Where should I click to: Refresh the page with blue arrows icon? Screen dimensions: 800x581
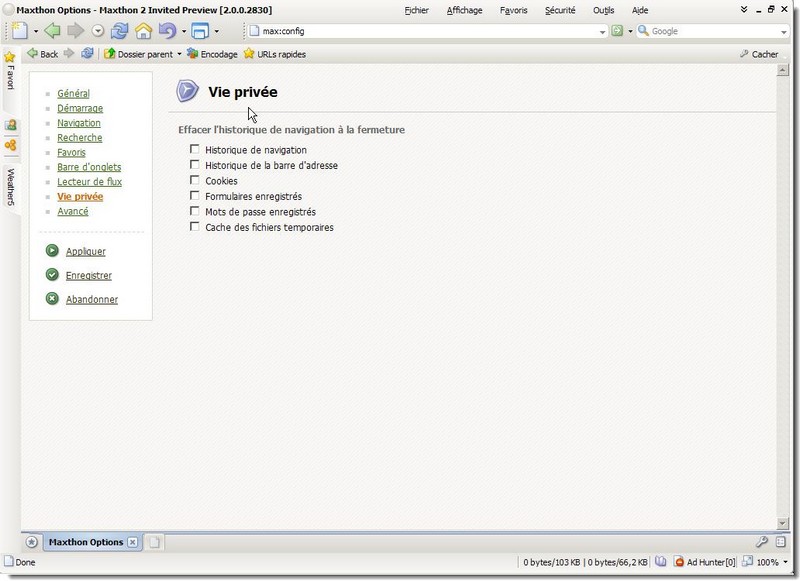tap(119, 31)
